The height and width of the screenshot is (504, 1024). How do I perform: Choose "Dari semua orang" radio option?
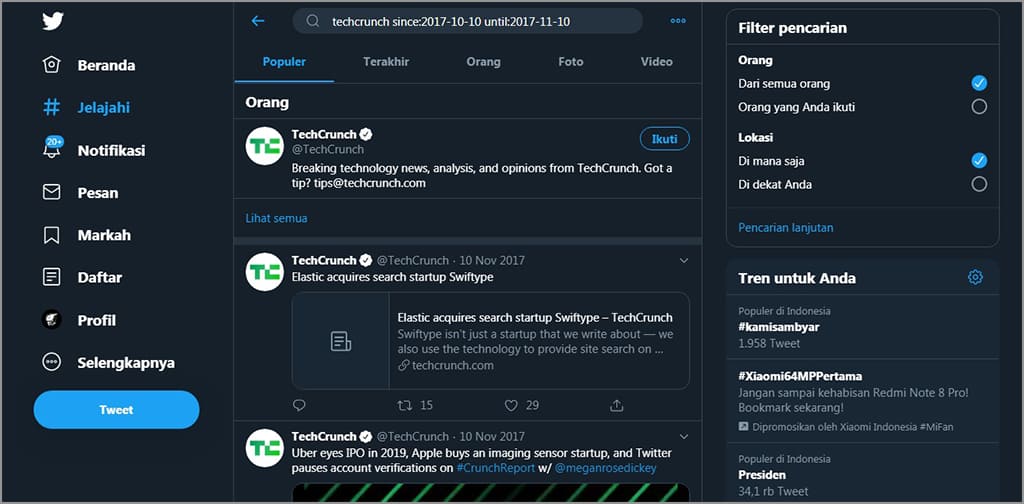tap(979, 83)
